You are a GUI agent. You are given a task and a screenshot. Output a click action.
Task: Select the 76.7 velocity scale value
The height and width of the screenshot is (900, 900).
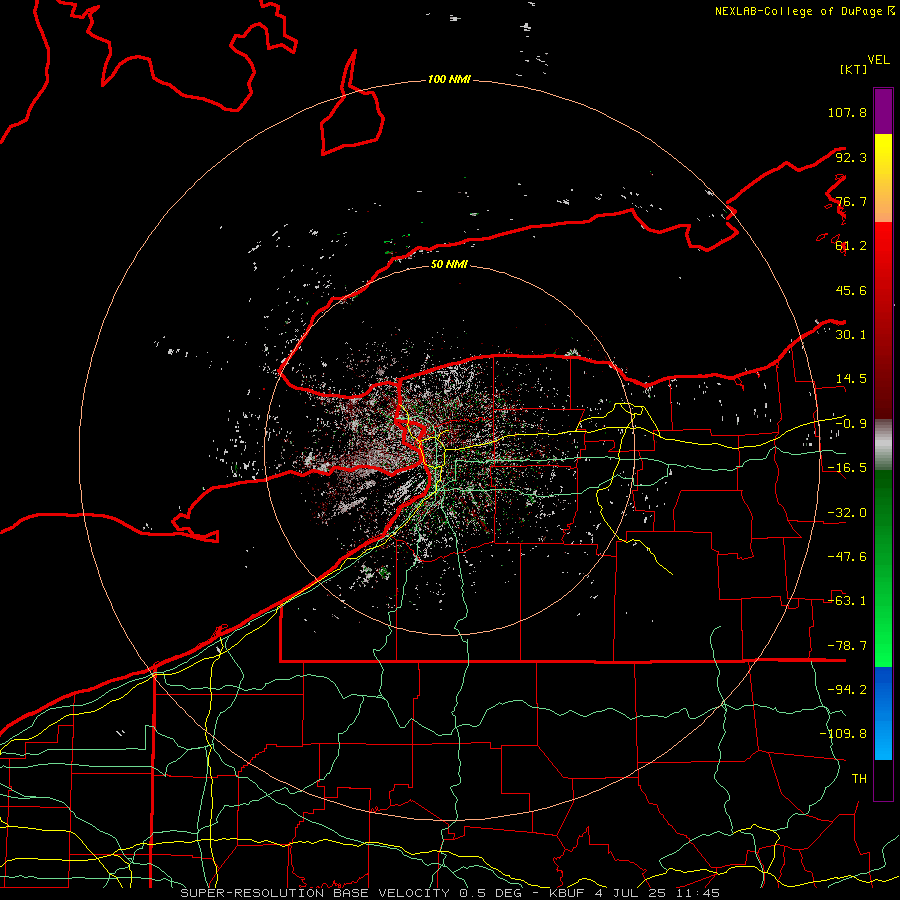click(x=851, y=201)
